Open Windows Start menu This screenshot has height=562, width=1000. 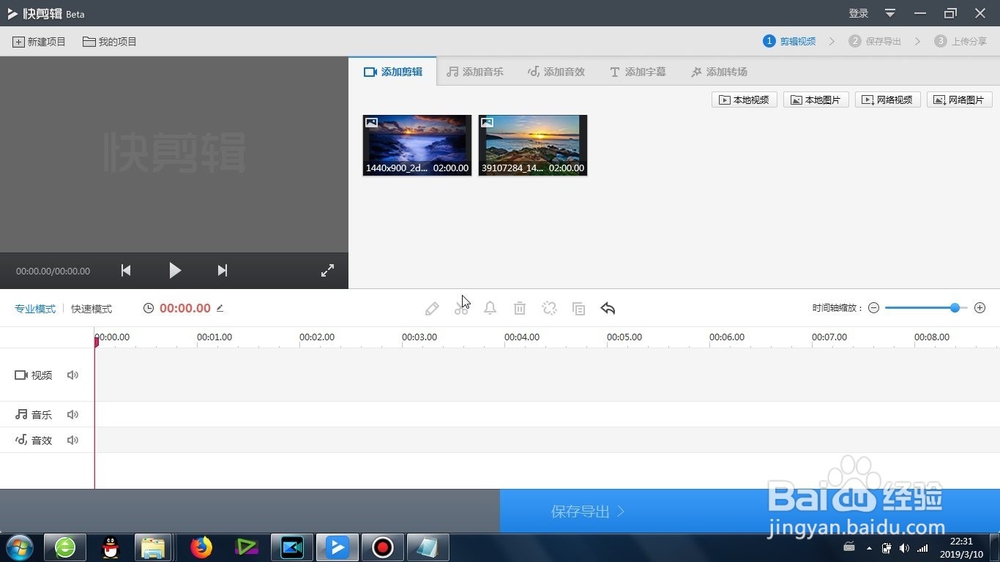pyautogui.click(x=20, y=548)
